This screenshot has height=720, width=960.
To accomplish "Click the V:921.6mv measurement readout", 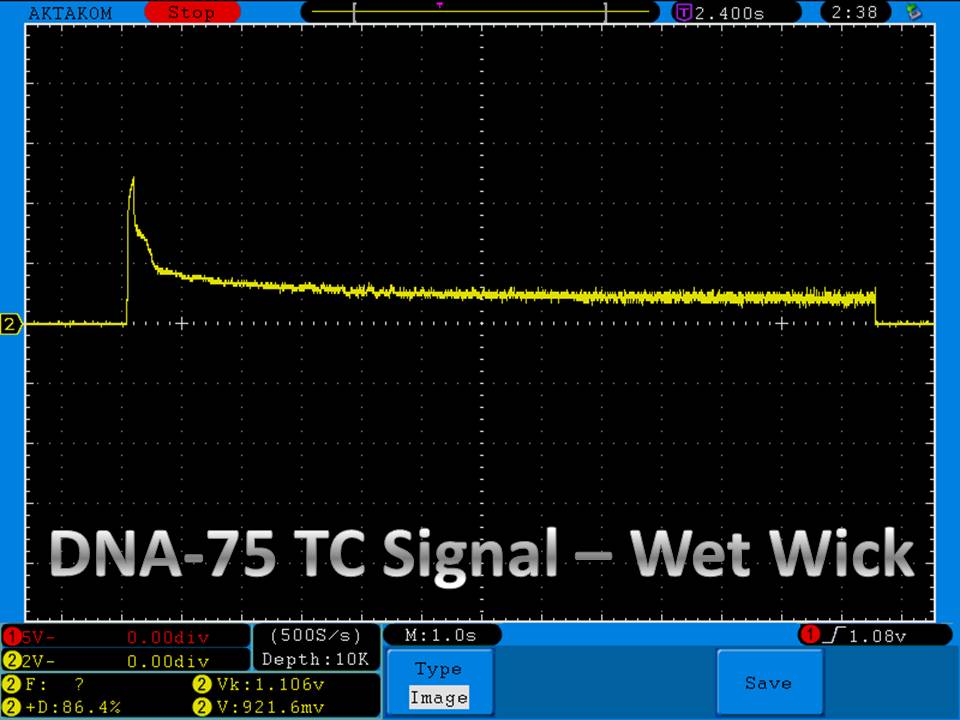I will [x=262, y=707].
